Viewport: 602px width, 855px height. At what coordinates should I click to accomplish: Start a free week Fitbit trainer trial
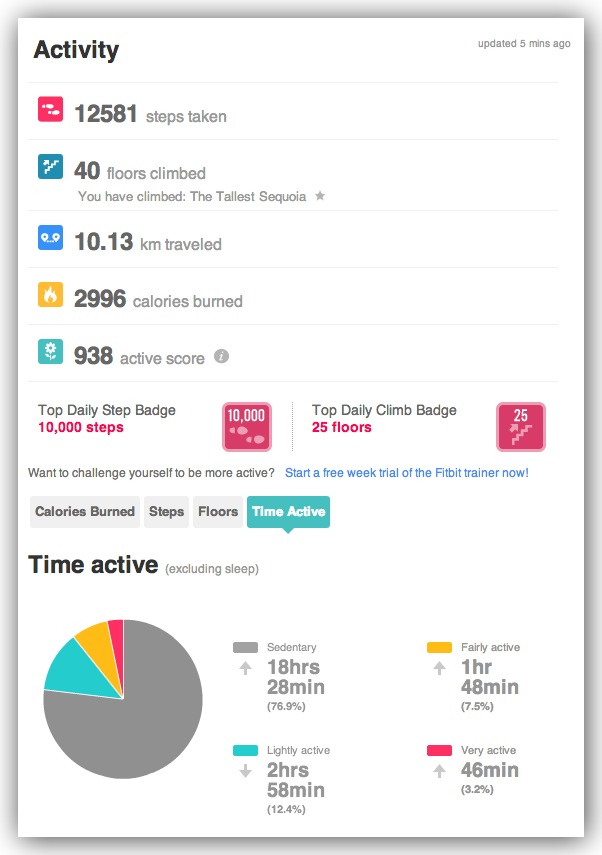click(407, 472)
